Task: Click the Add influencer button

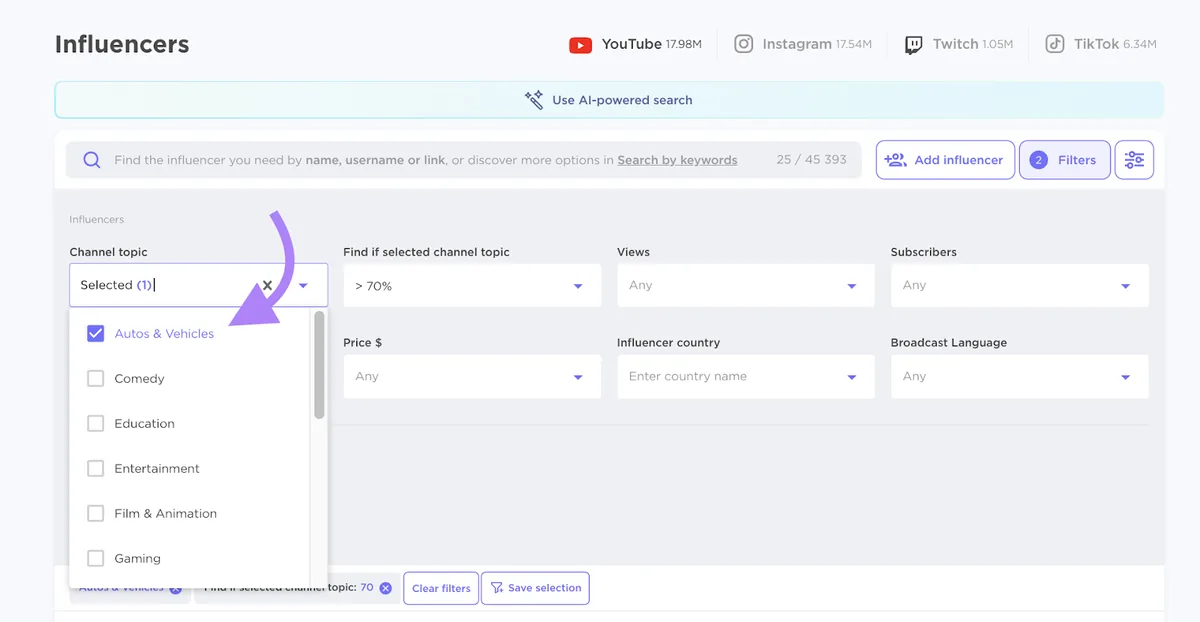Action: coord(945,160)
